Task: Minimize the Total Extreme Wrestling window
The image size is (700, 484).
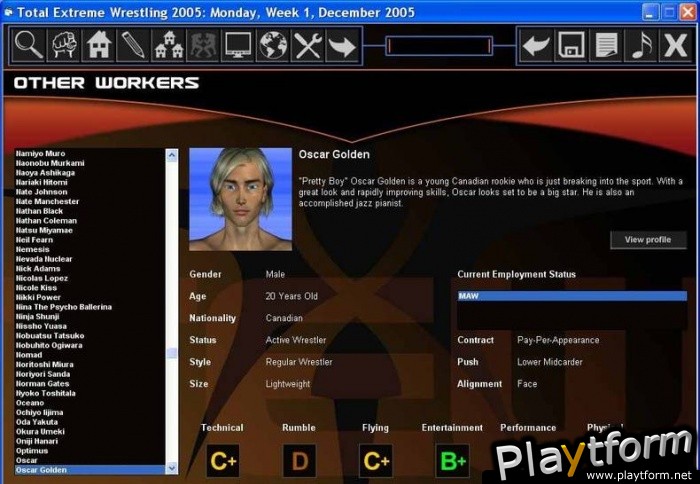Action: (650, 12)
